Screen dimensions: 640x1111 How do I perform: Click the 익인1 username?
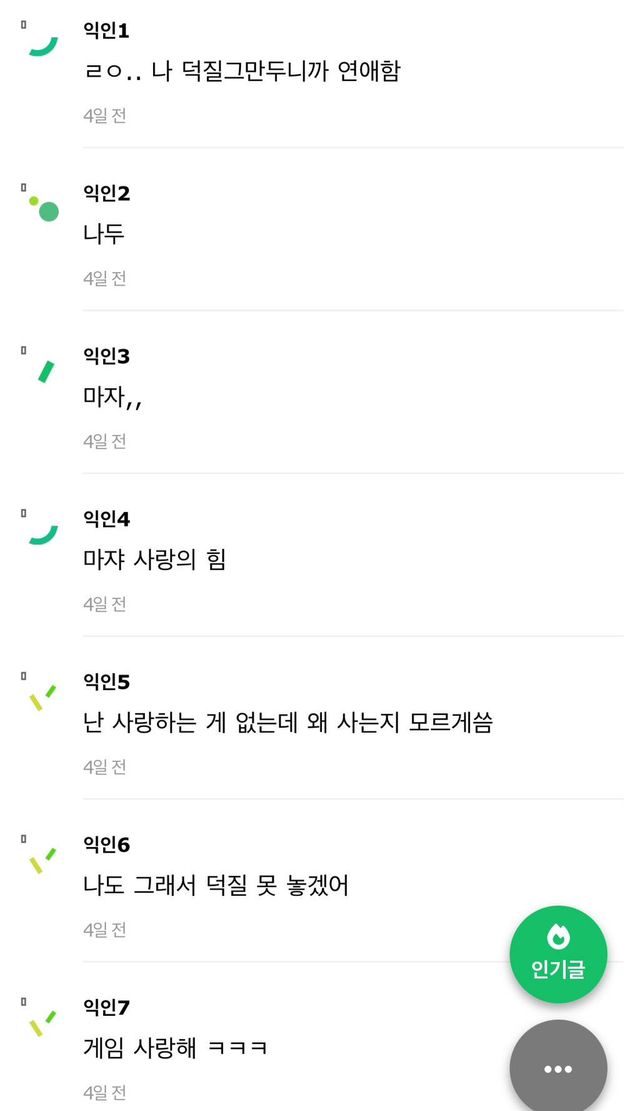tap(107, 31)
